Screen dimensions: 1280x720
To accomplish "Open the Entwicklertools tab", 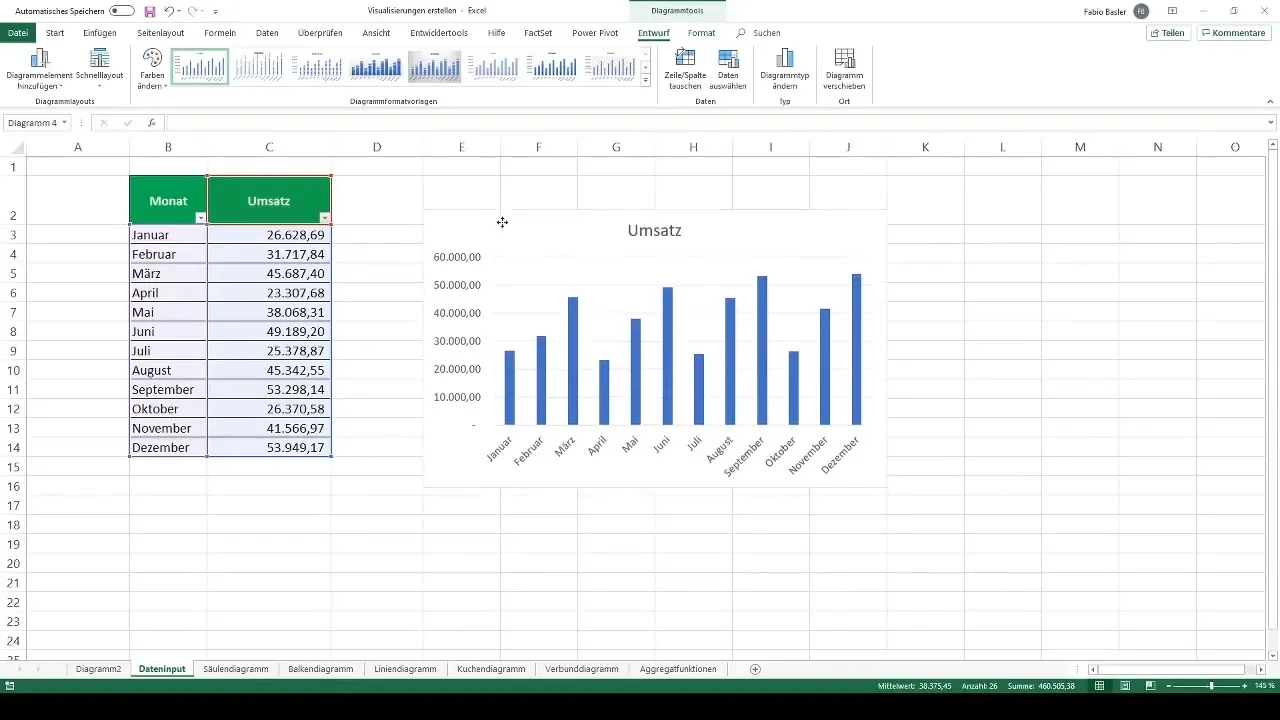I will pos(439,33).
